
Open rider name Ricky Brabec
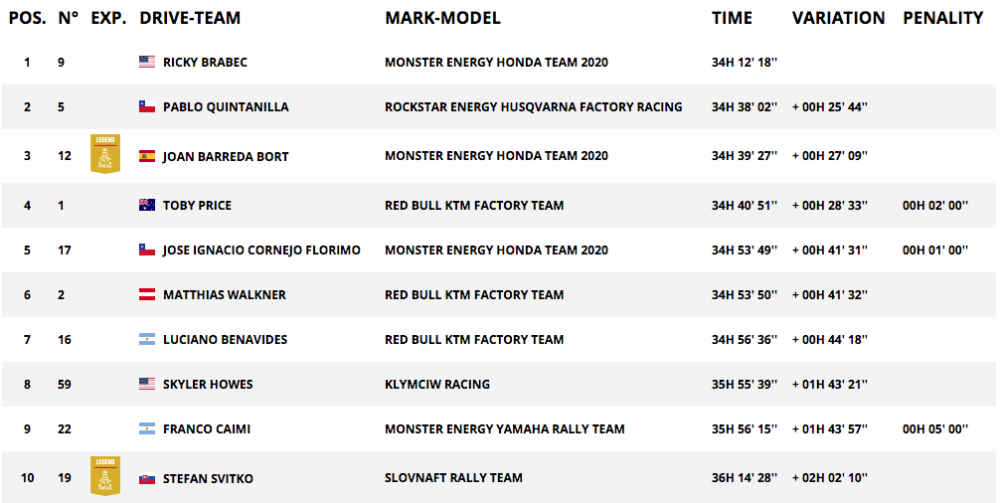tap(205, 62)
